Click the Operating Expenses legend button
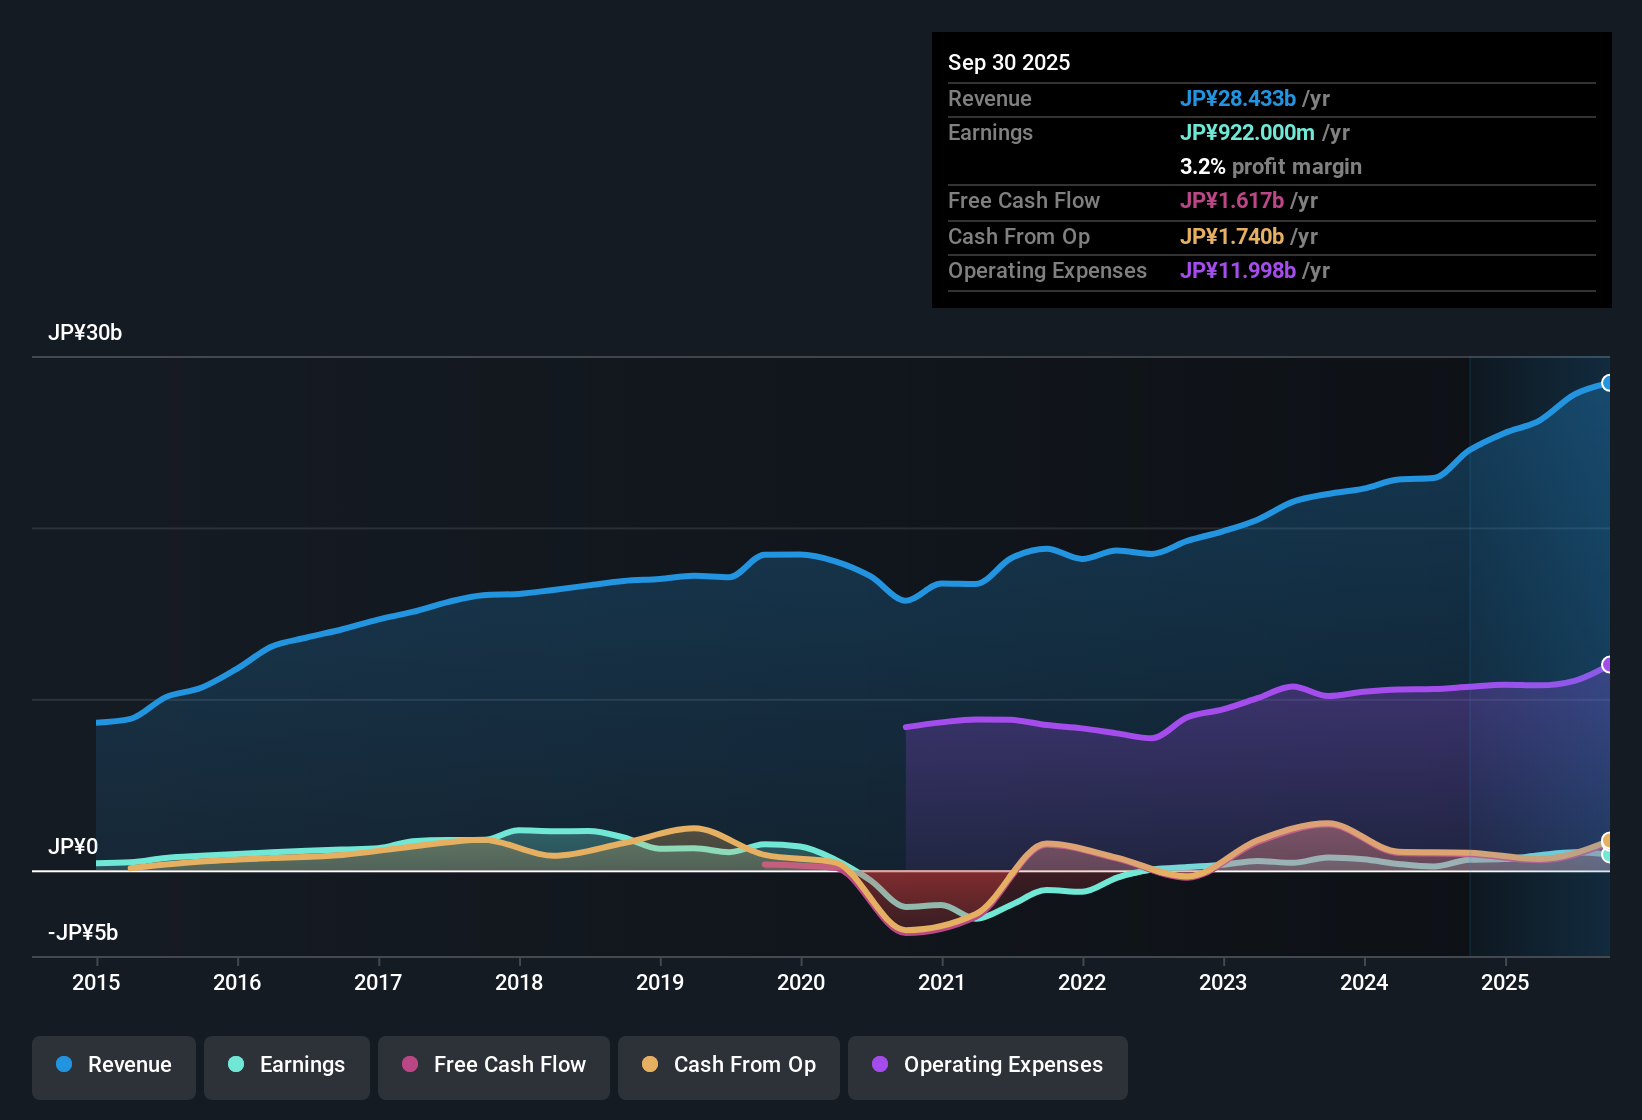The width and height of the screenshot is (1642, 1120). coord(987,1065)
